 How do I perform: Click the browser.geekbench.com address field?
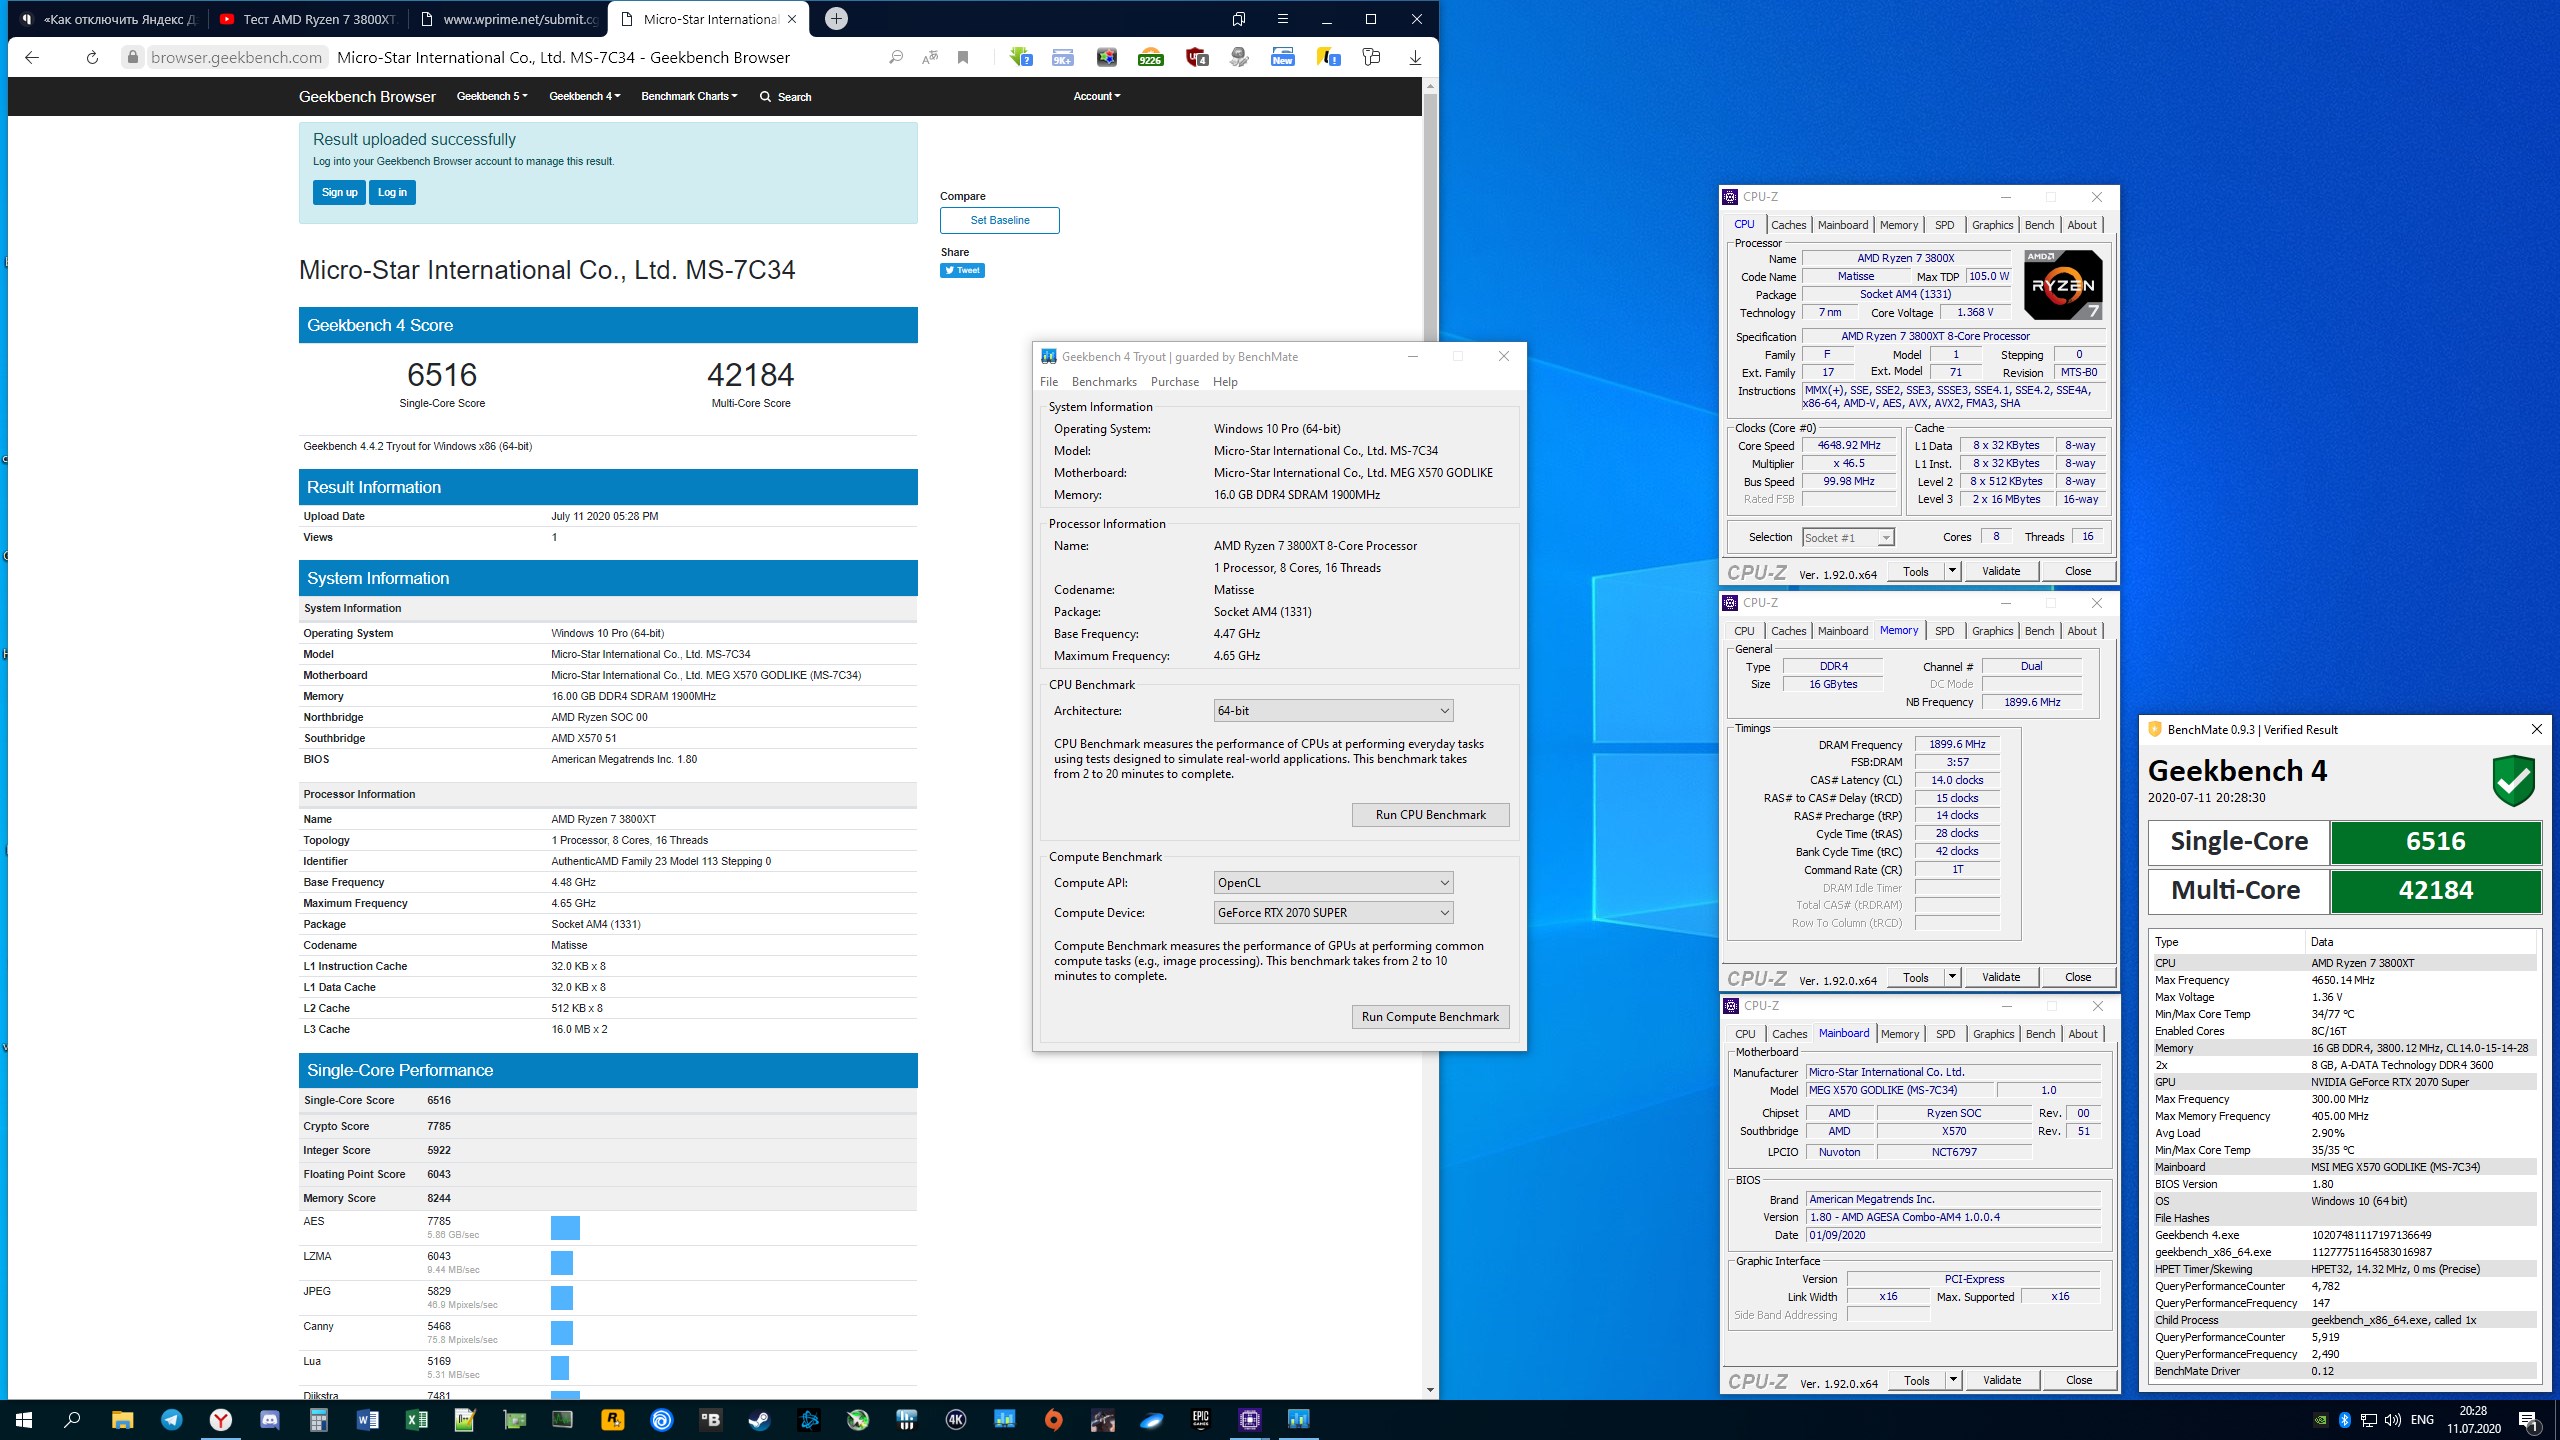(236, 58)
